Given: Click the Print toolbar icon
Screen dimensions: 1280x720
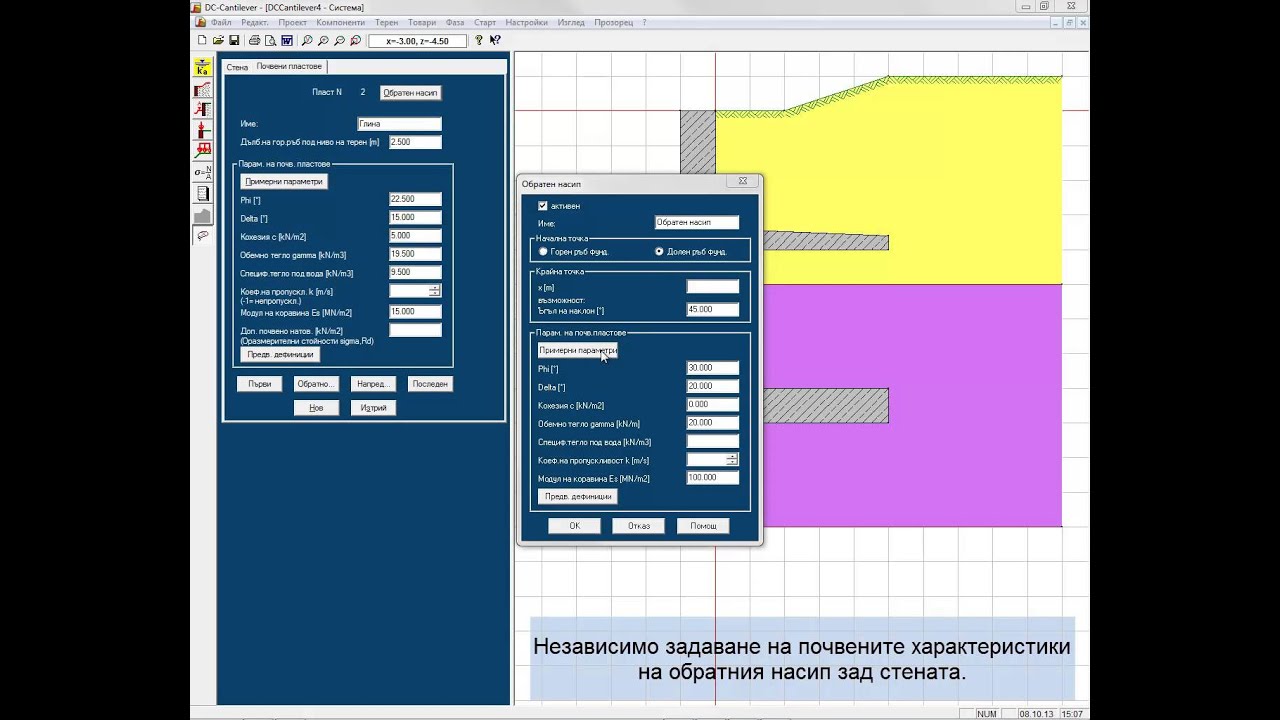Looking at the screenshot, I should pyautogui.click(x=254, y=41).
